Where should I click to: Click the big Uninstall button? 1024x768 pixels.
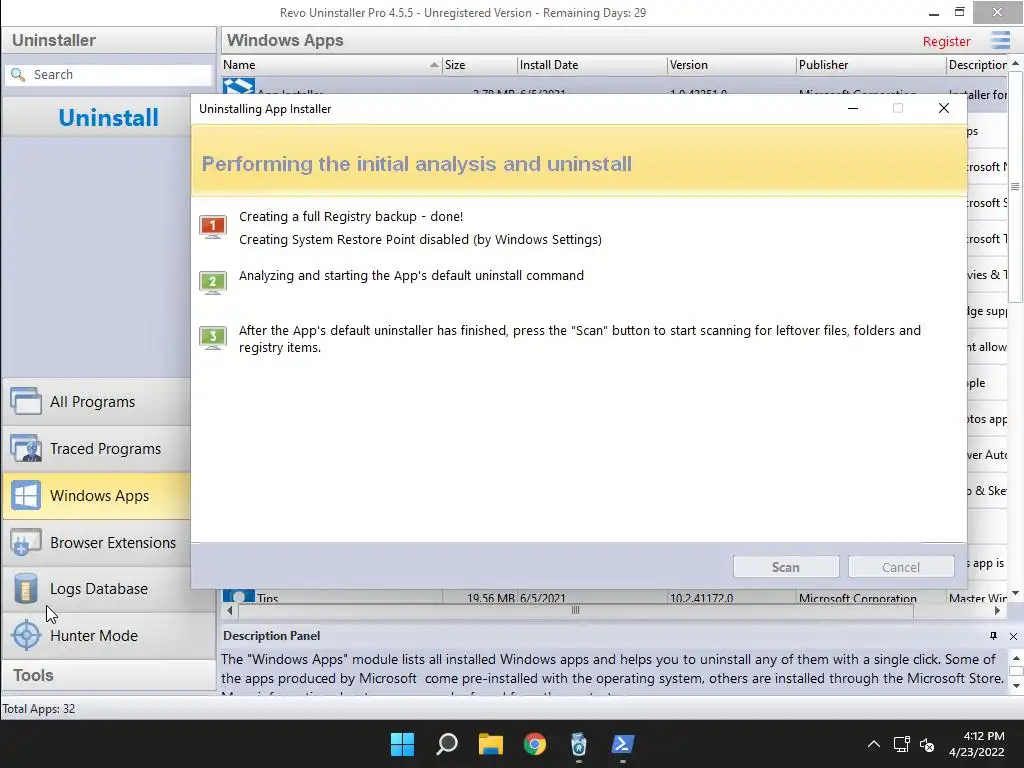click(x=108, y=118)
